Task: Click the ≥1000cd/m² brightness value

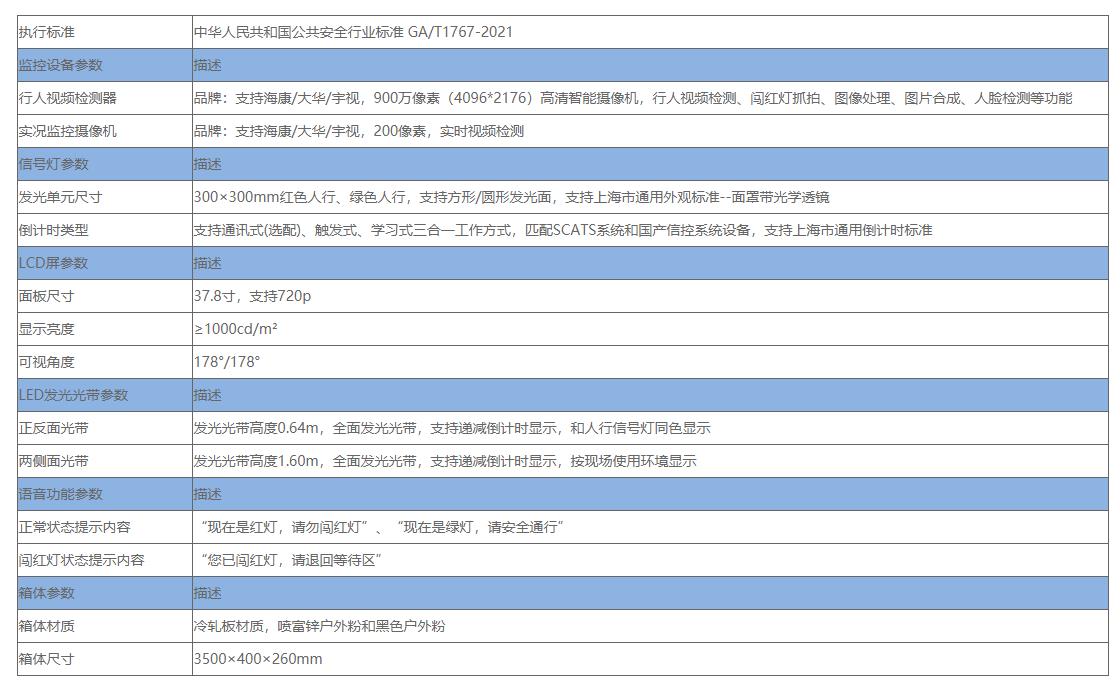Action: click(x=236, y=329)
